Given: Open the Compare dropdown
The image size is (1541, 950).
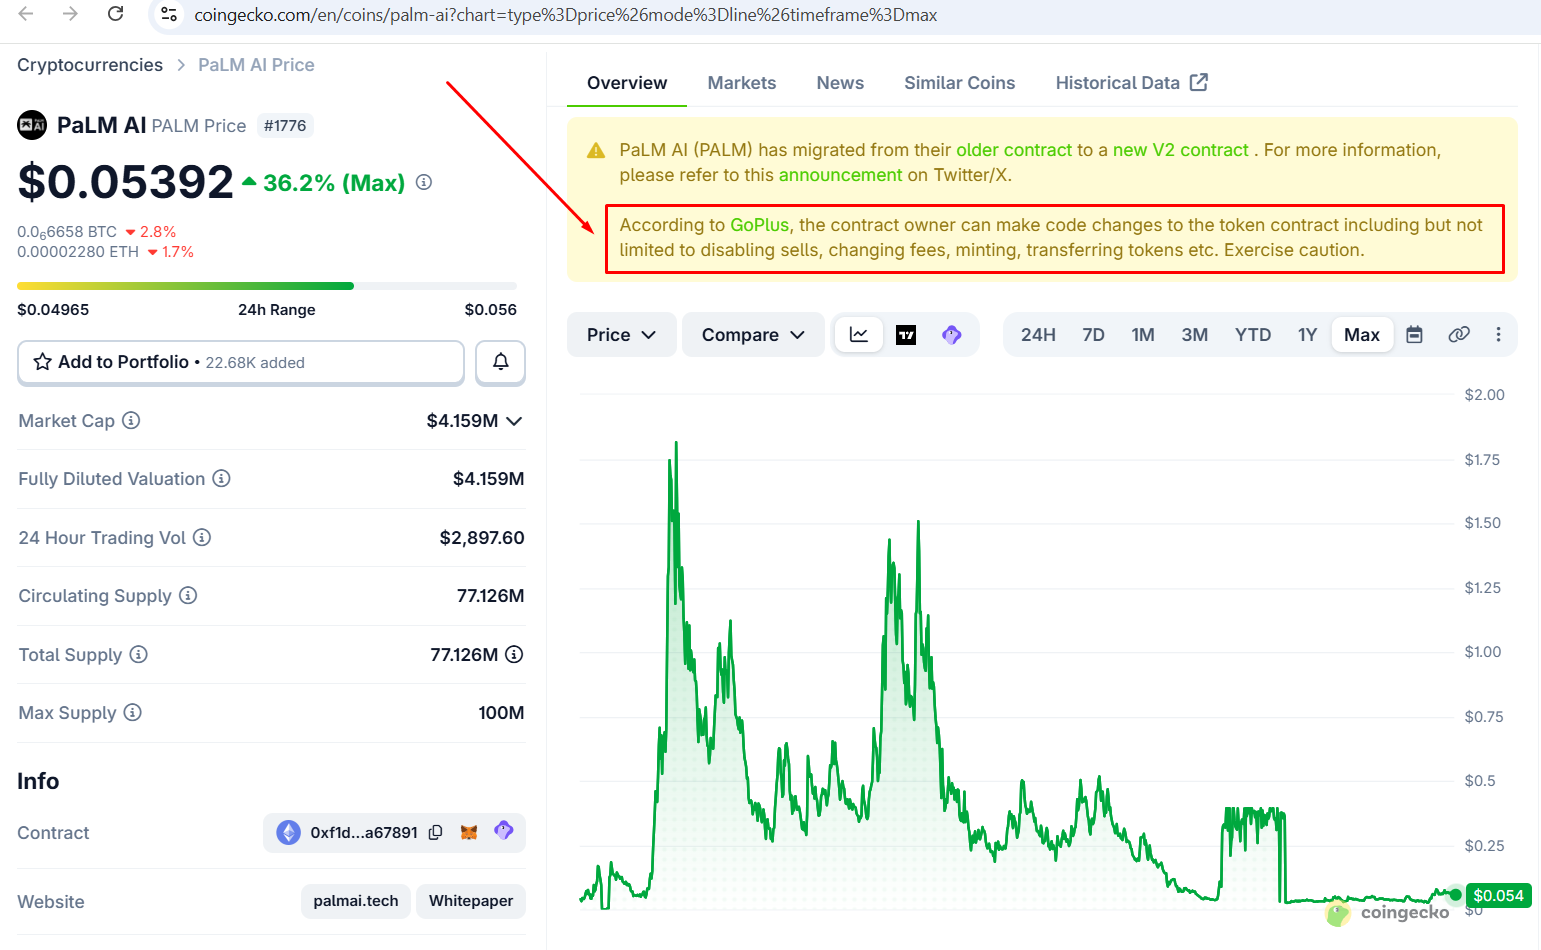Looking at the screenshot, I should (753, 335).
